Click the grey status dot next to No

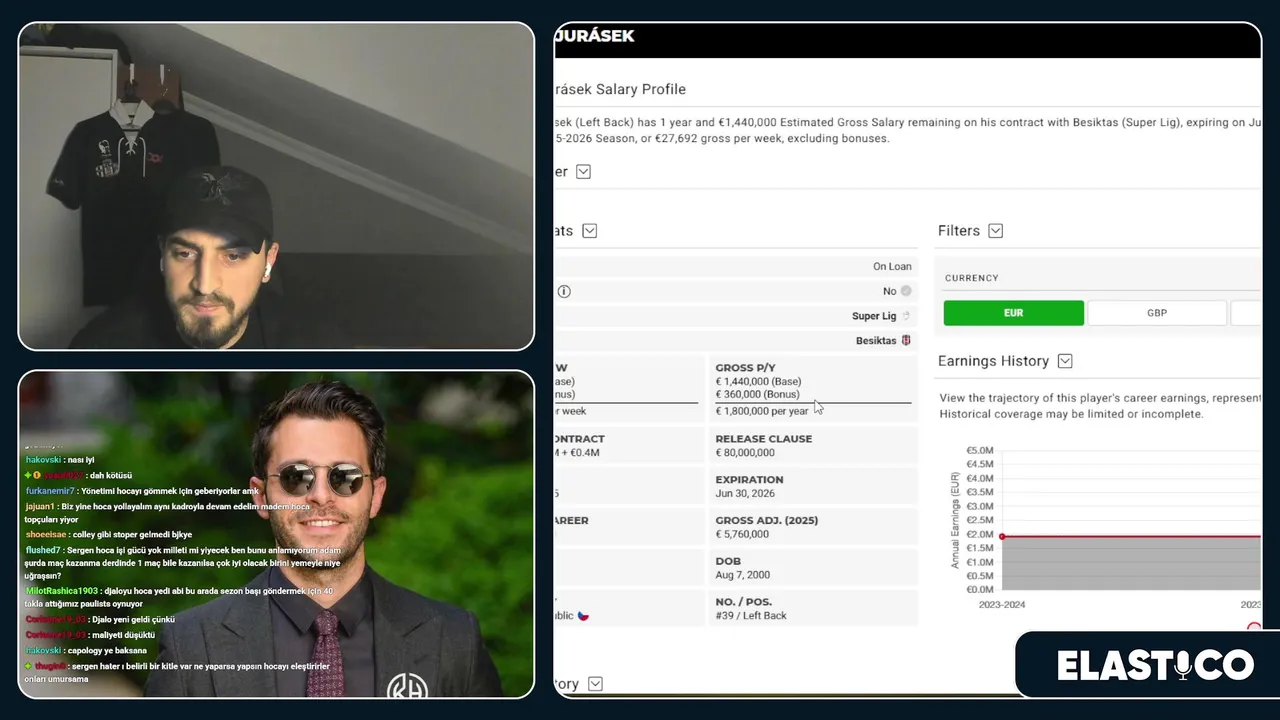click(906, 291)
